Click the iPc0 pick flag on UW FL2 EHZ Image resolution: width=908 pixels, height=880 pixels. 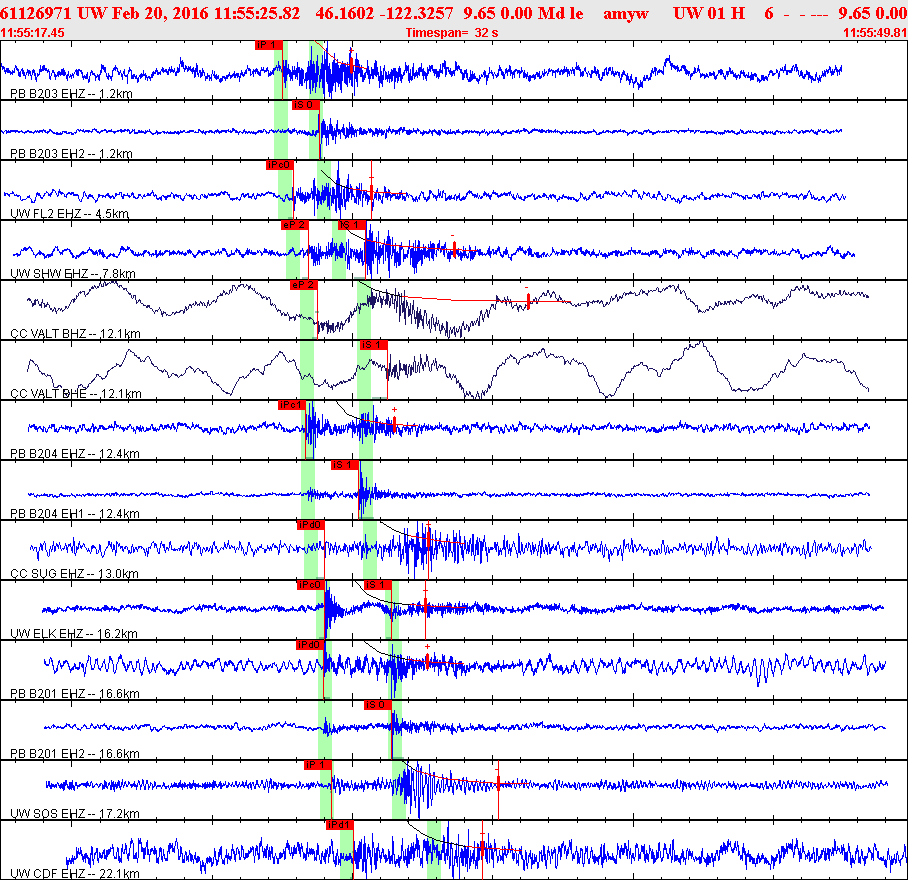click(280, 165)
